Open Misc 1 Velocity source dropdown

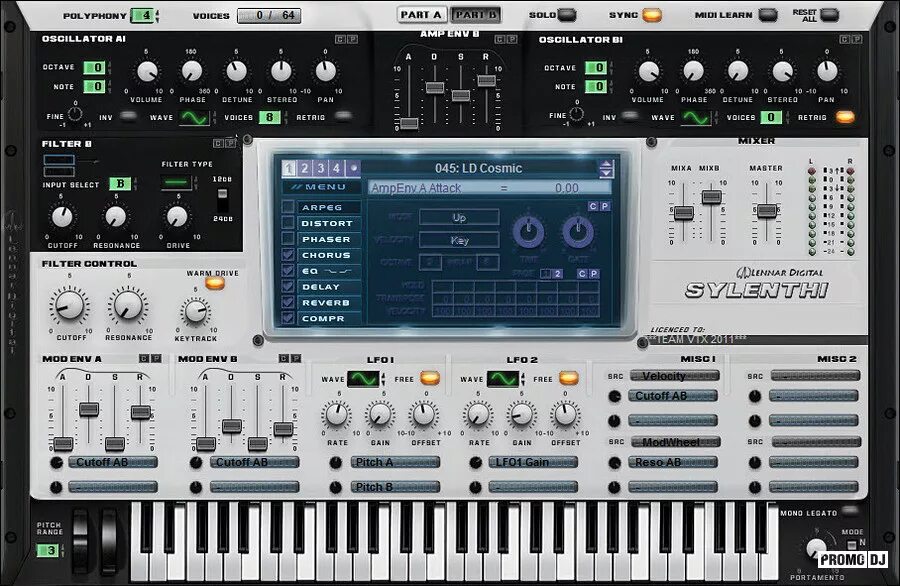click(x=675, y=376)
